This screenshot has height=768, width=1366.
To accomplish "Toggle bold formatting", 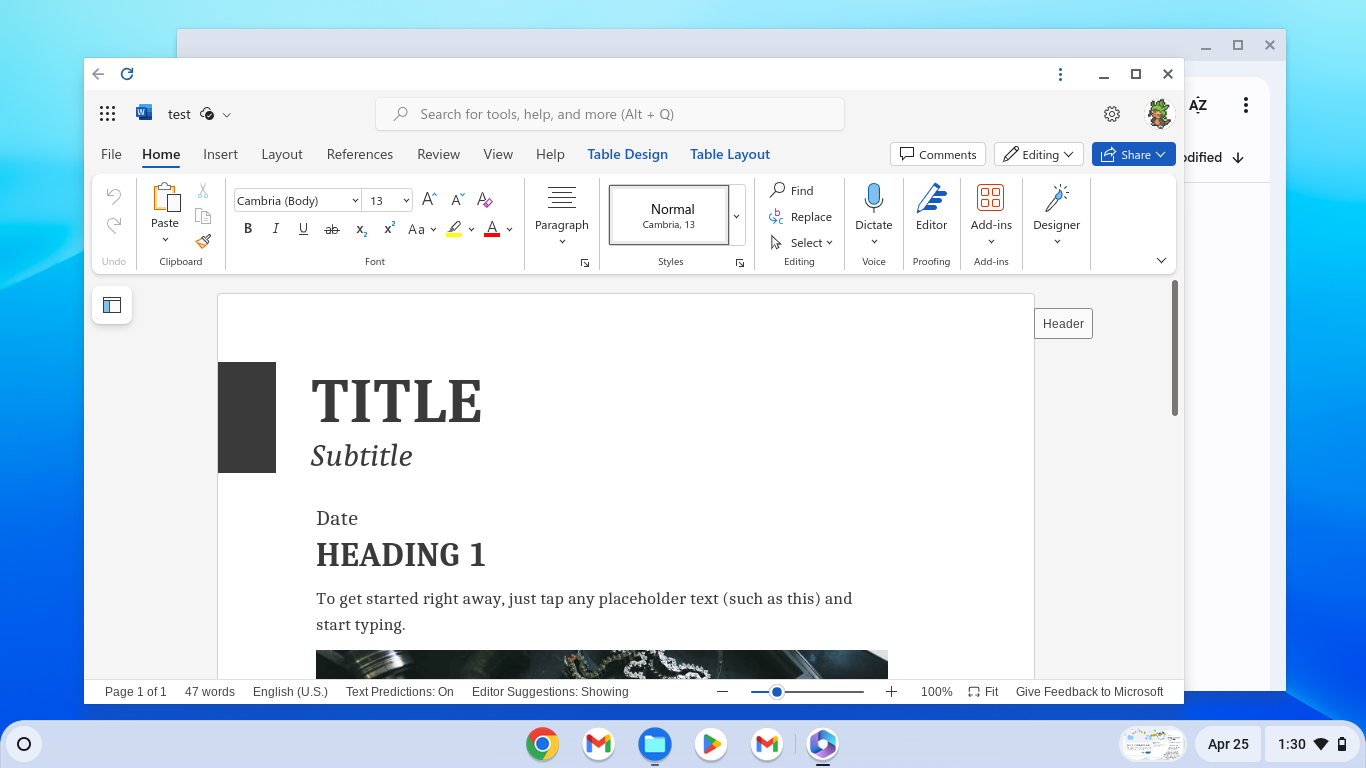I will click(248, 229).
